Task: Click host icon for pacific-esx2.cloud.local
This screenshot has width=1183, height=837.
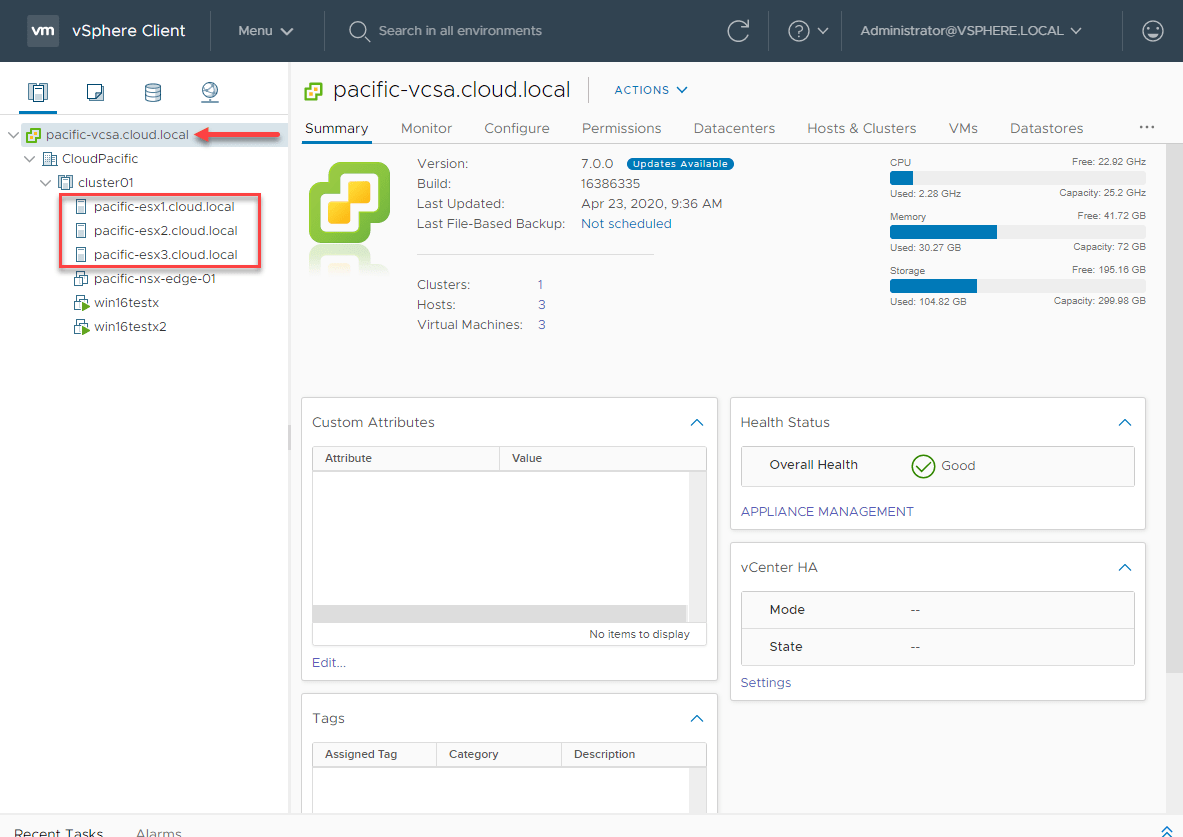Action: click(x=81, y=231)
